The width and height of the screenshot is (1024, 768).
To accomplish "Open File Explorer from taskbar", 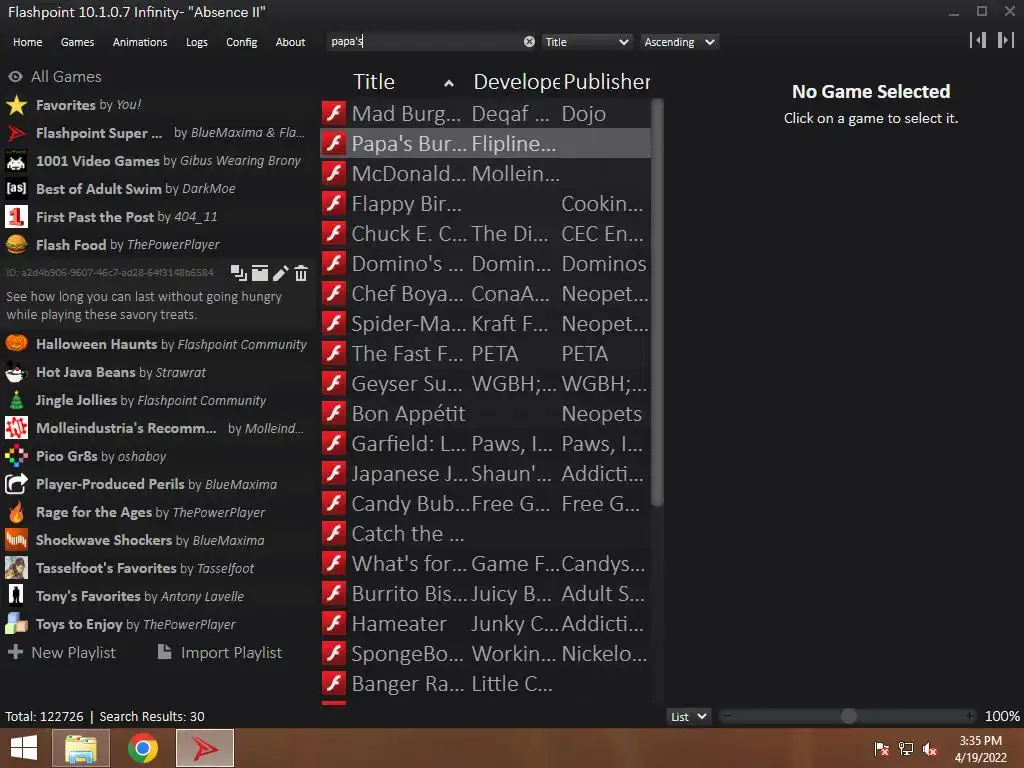I will click(x=81, y=748).
